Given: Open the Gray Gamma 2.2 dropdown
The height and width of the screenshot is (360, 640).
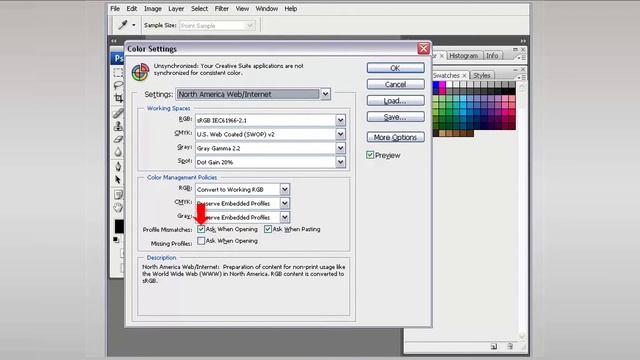Looking at the screenshot, I should pos(340,148).
